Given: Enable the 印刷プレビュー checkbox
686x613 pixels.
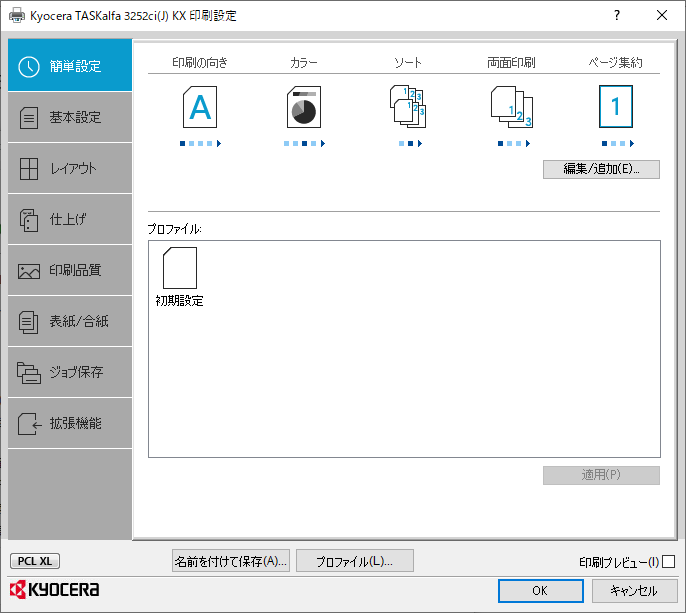Looking at the screenshot, I should [x=669, y=562].
